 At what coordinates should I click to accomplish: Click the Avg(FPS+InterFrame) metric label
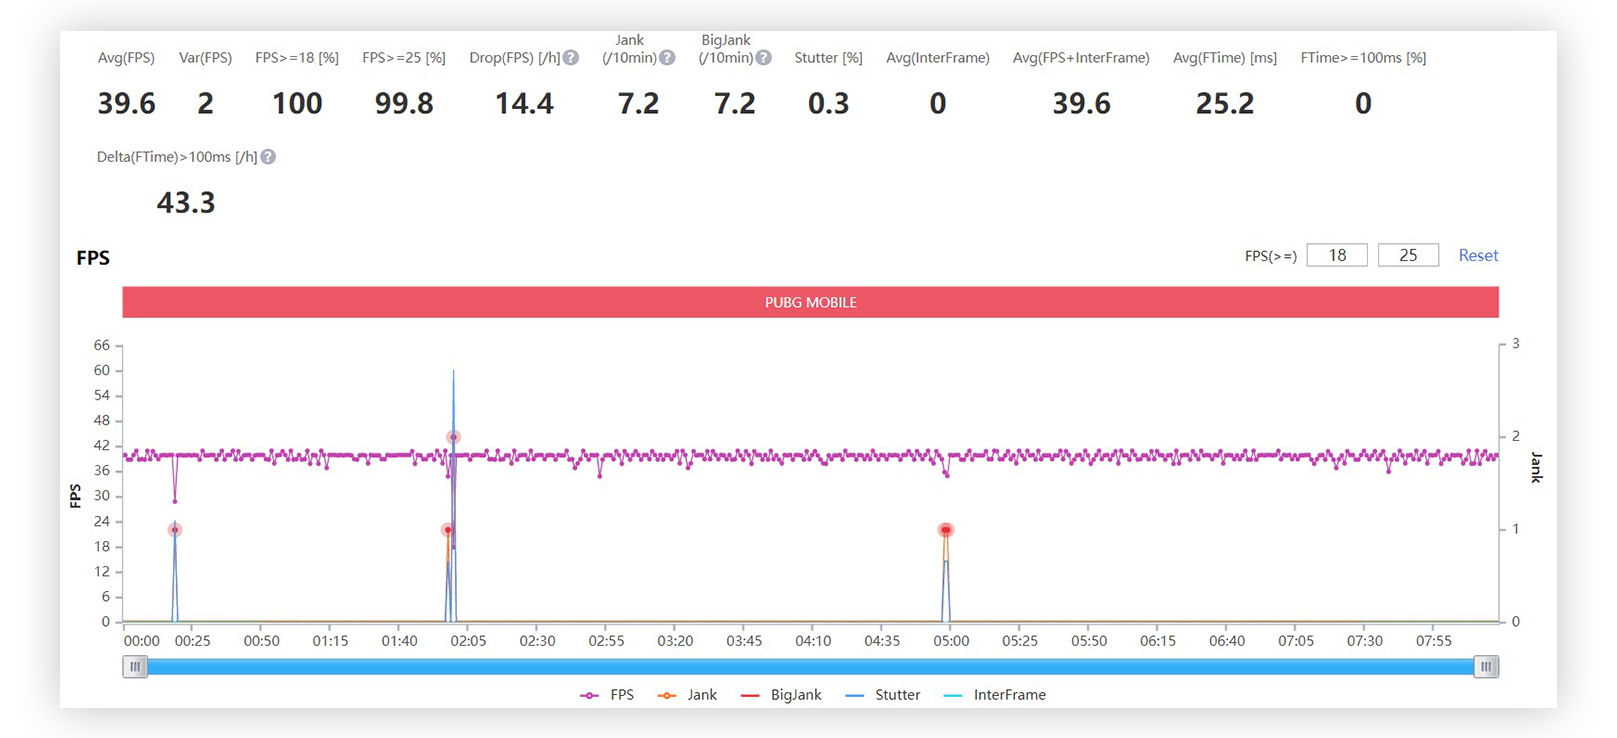[1081, 58]
